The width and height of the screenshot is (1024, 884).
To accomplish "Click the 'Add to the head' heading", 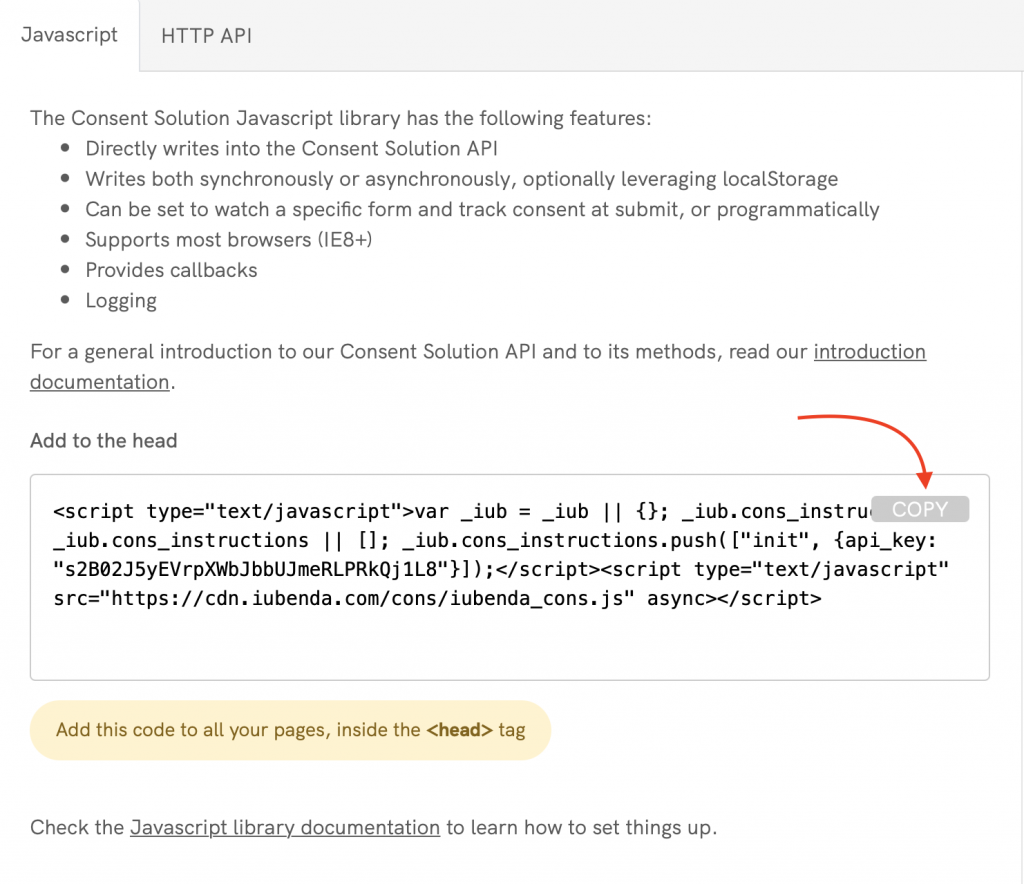I will point(104,441).
